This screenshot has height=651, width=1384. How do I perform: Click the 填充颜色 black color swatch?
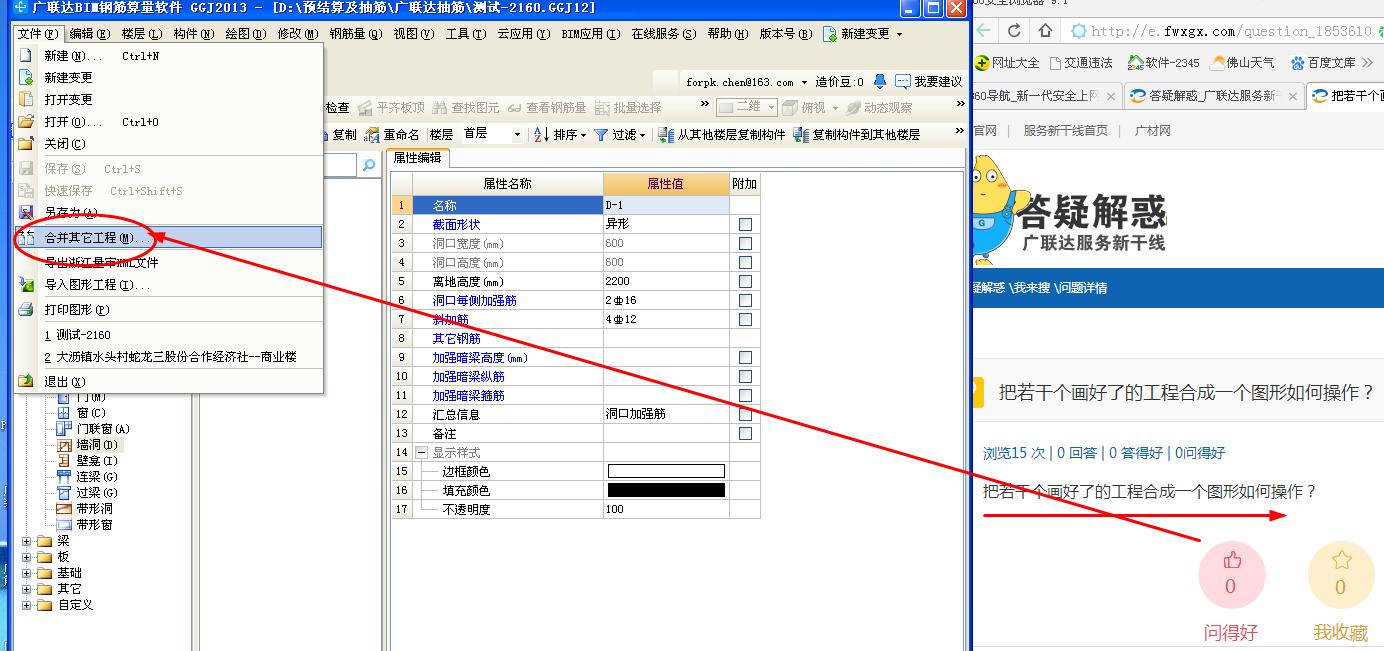tap(666, 491)
